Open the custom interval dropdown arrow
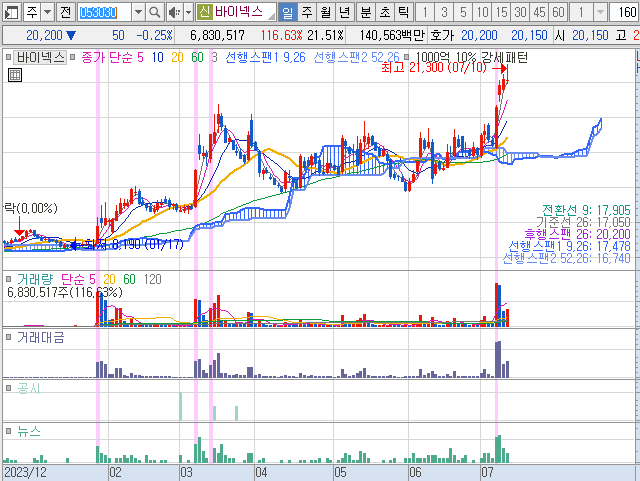The height and width of the screenshot is (481, 640). [600, 13]
